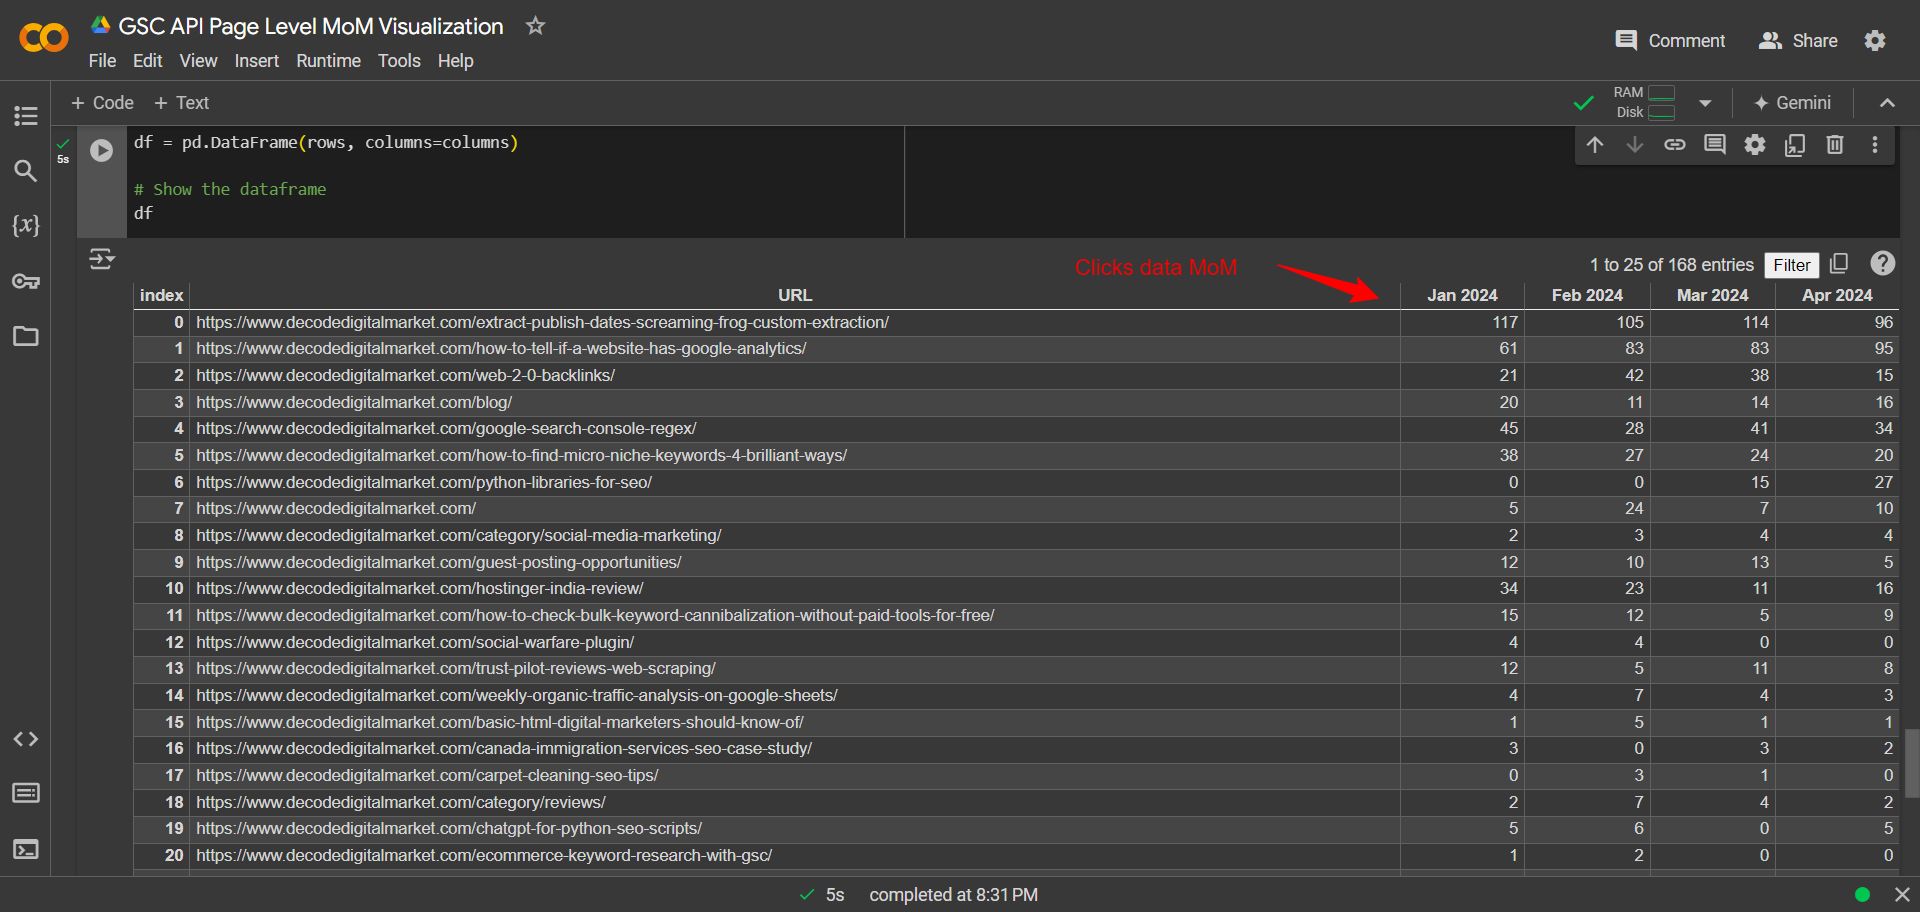1920x912 pixels.
Task: Open the RAM and Disk resources dropdown
Action: (1705, 102)
